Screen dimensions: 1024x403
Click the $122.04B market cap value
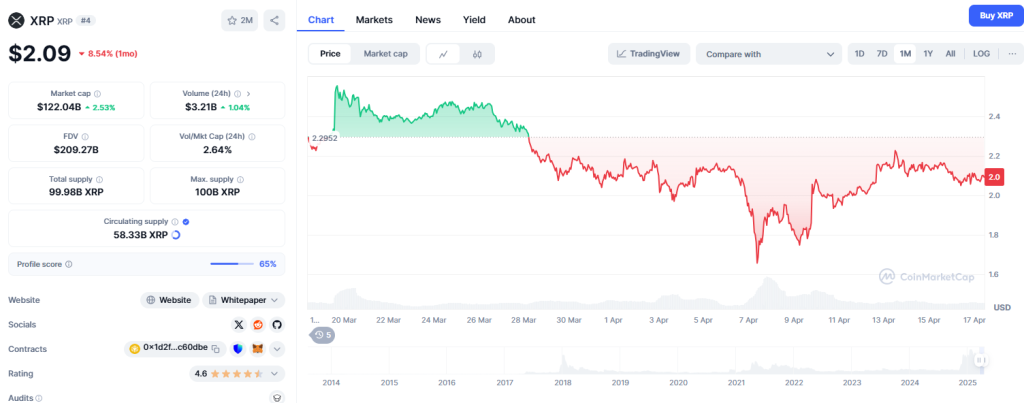click(x=59, y=106)
